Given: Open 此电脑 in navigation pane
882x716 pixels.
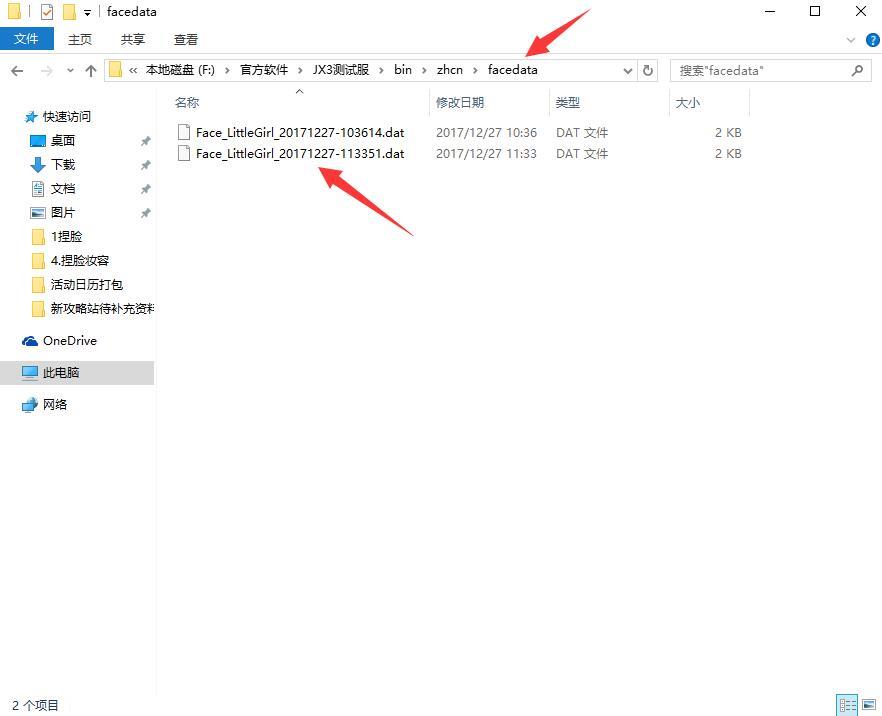Looking at the screenshot, I should click(x=61, y=372).
